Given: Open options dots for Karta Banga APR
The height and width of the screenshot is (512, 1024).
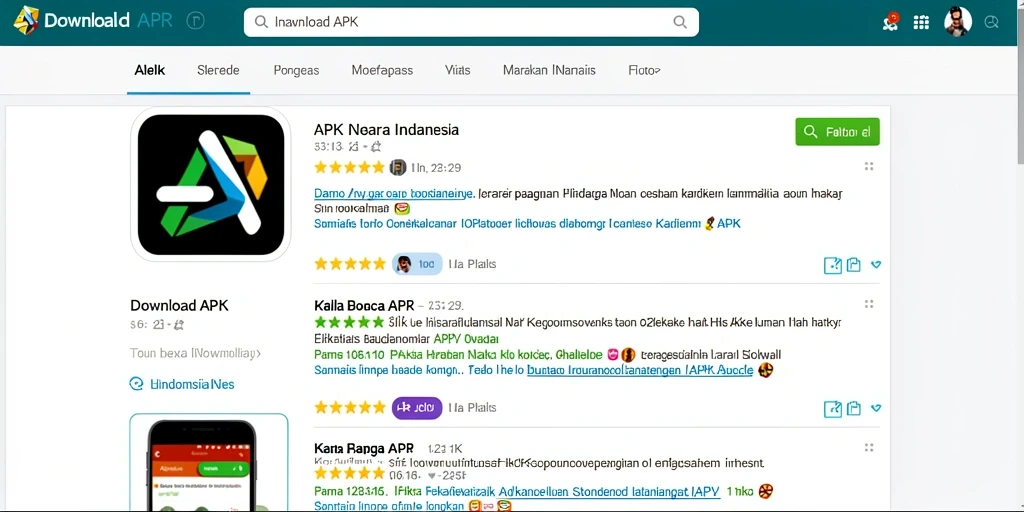Looking at the screenshot, I should (869, 447).
